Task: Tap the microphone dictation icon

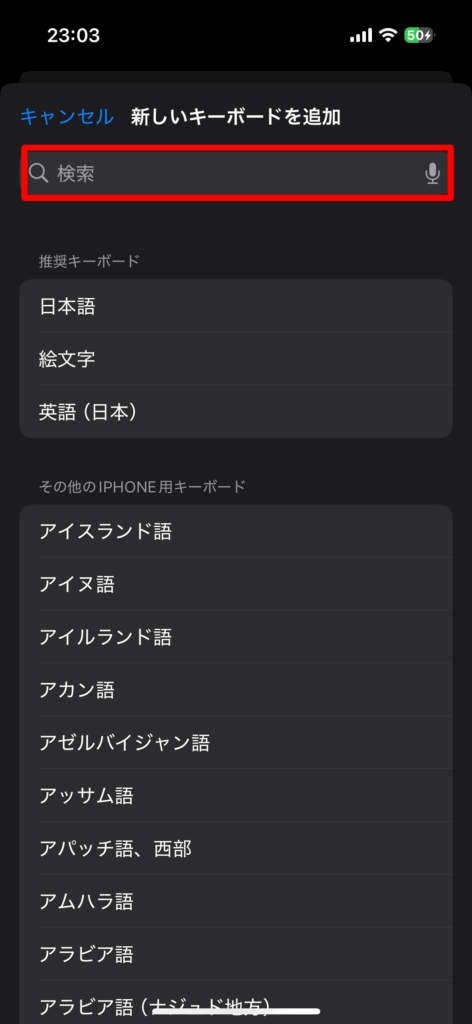Action: point(432,173)
